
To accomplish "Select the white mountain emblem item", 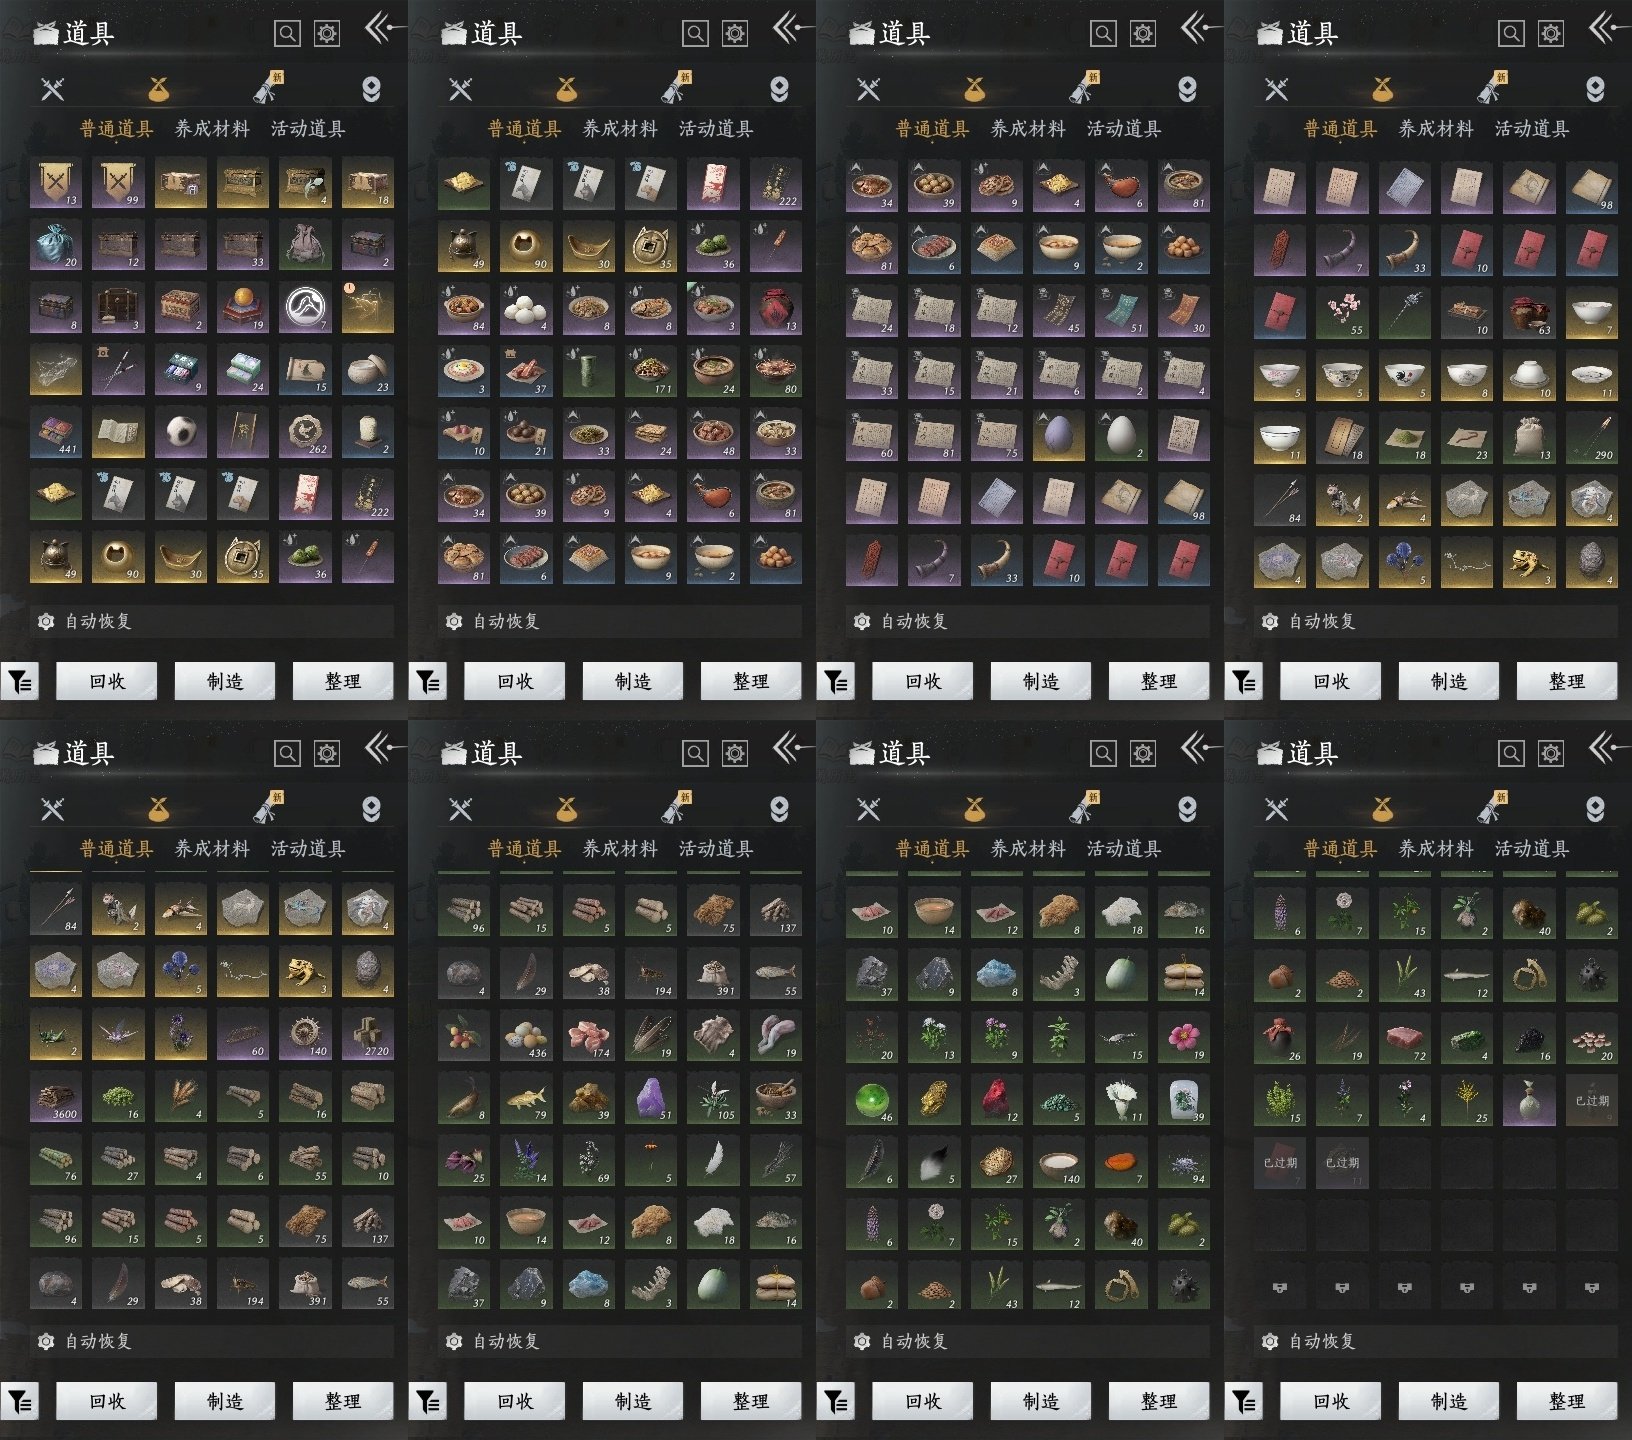I will (x=305, y=308).
